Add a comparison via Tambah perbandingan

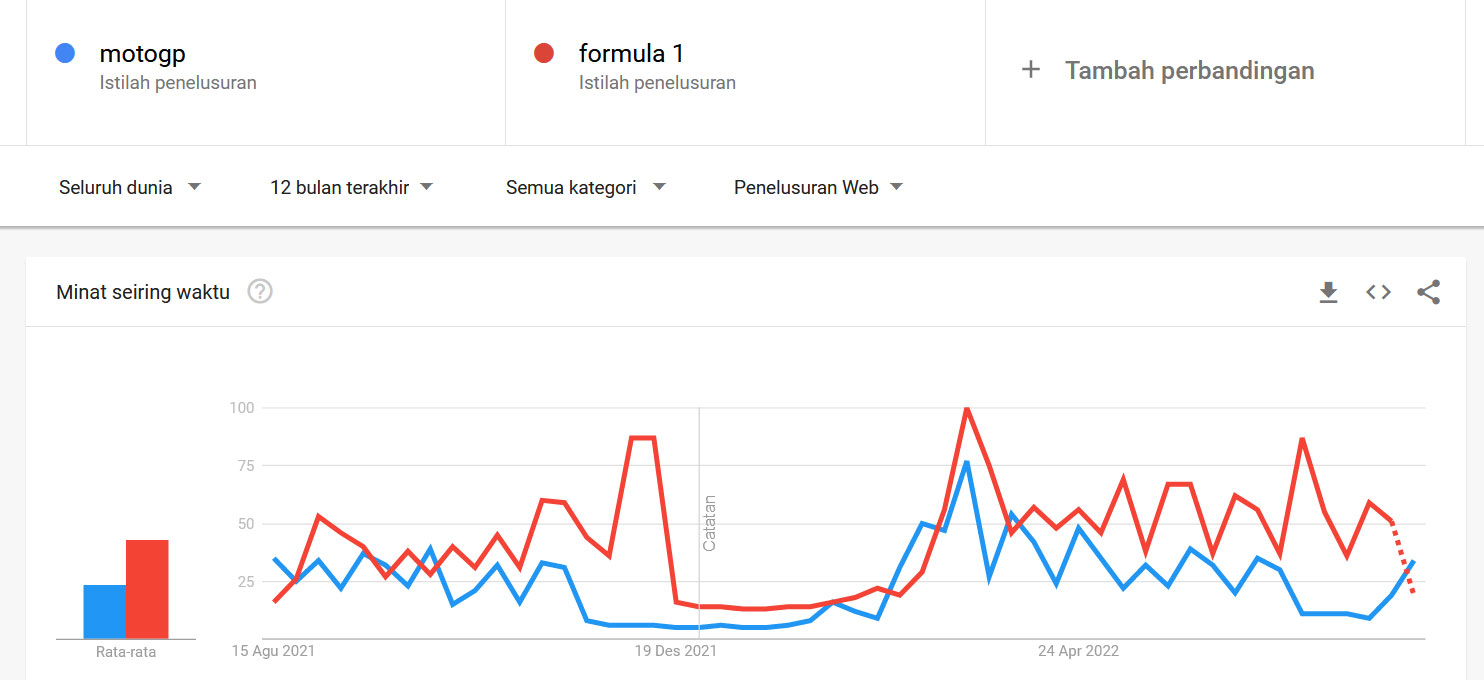click(x=1189, y=70)
